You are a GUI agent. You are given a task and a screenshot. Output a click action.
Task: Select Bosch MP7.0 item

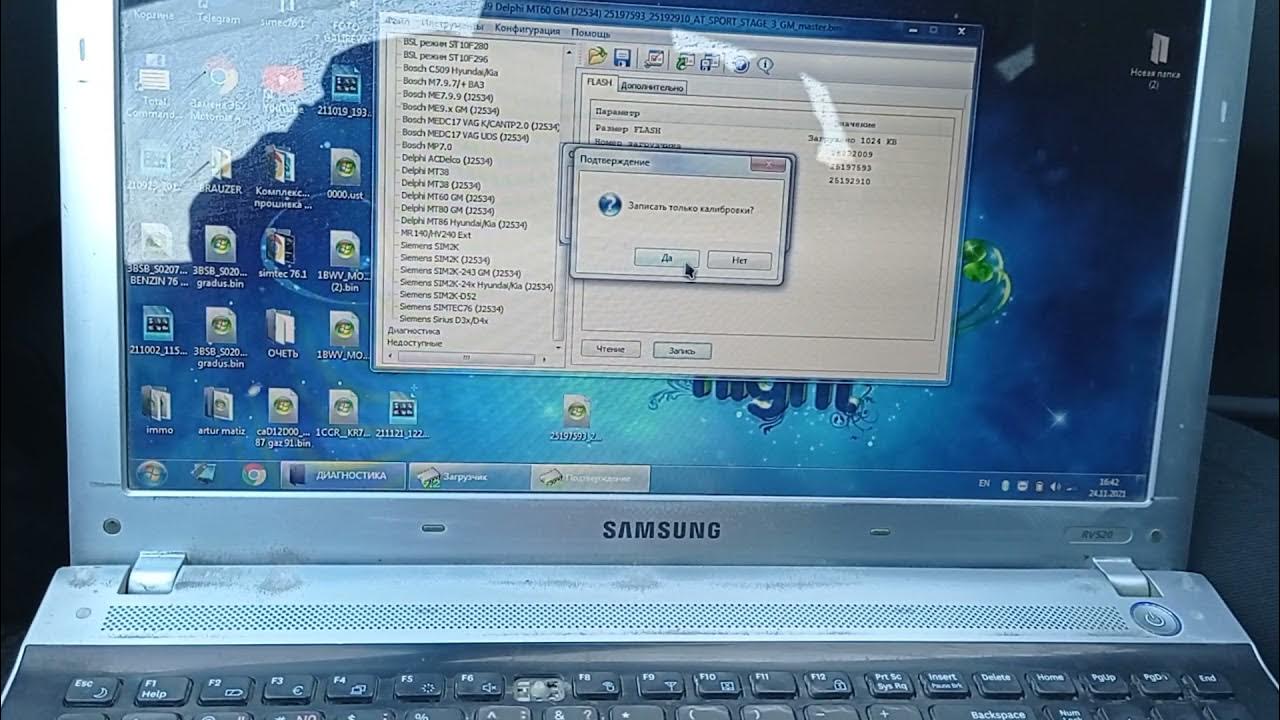click(x=426, y=146)
